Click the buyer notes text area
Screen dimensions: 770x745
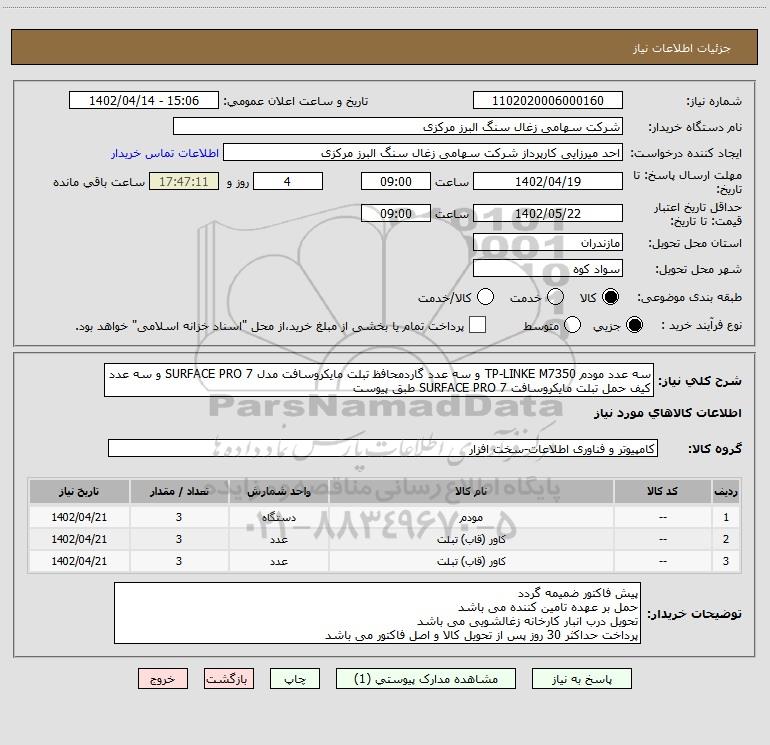378,613
